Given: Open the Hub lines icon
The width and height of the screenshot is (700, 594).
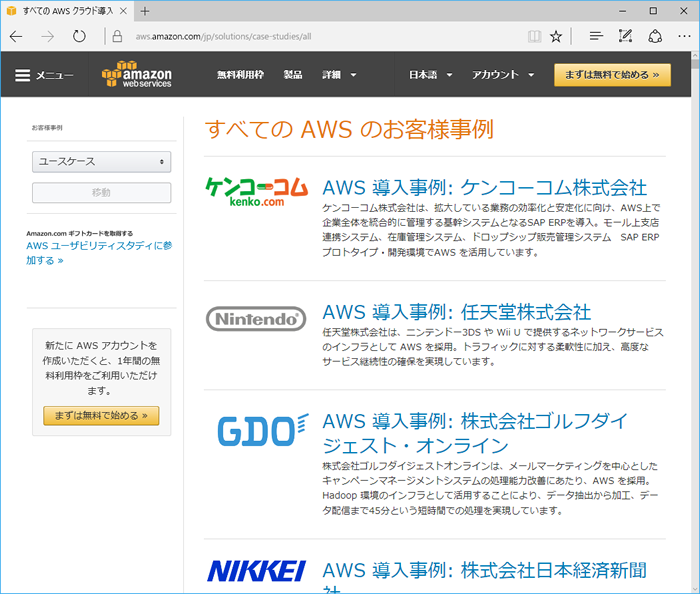Looking at the screenshot, I should pos(596,36).
